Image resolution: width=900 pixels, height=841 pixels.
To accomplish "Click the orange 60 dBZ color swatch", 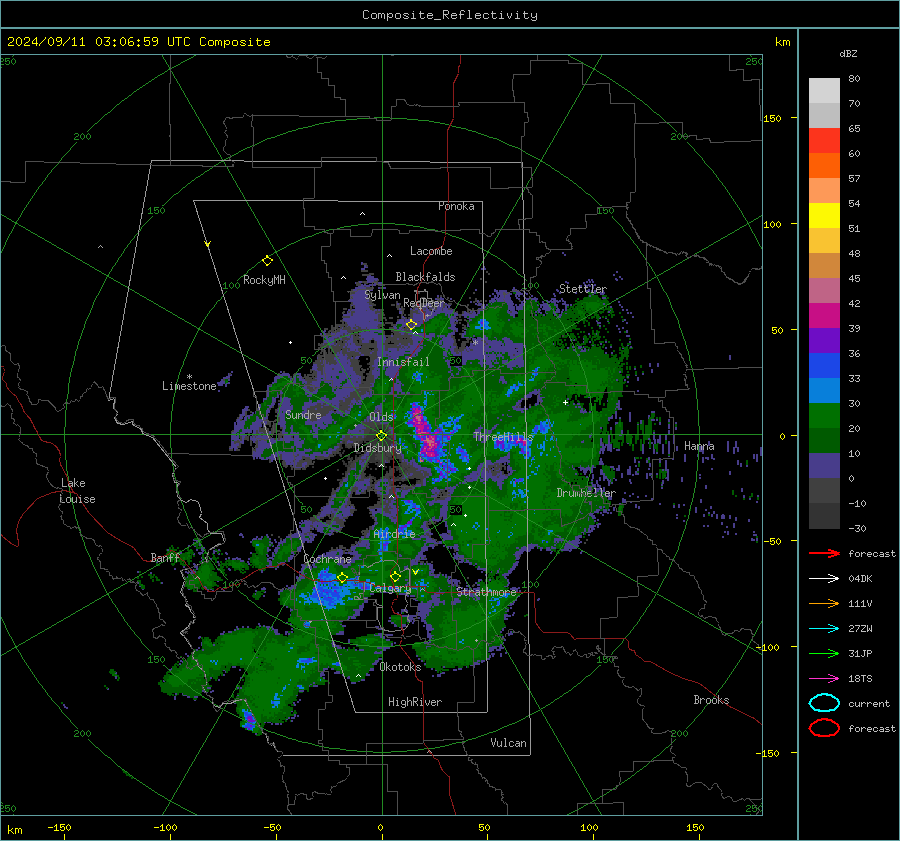I will (x=824, y=165).
